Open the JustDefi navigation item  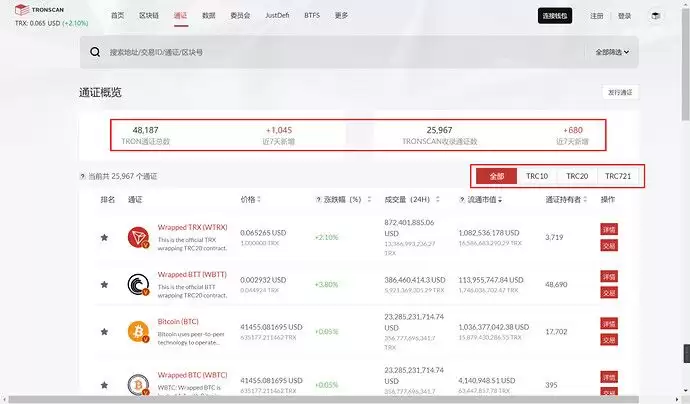click(277, 15)
